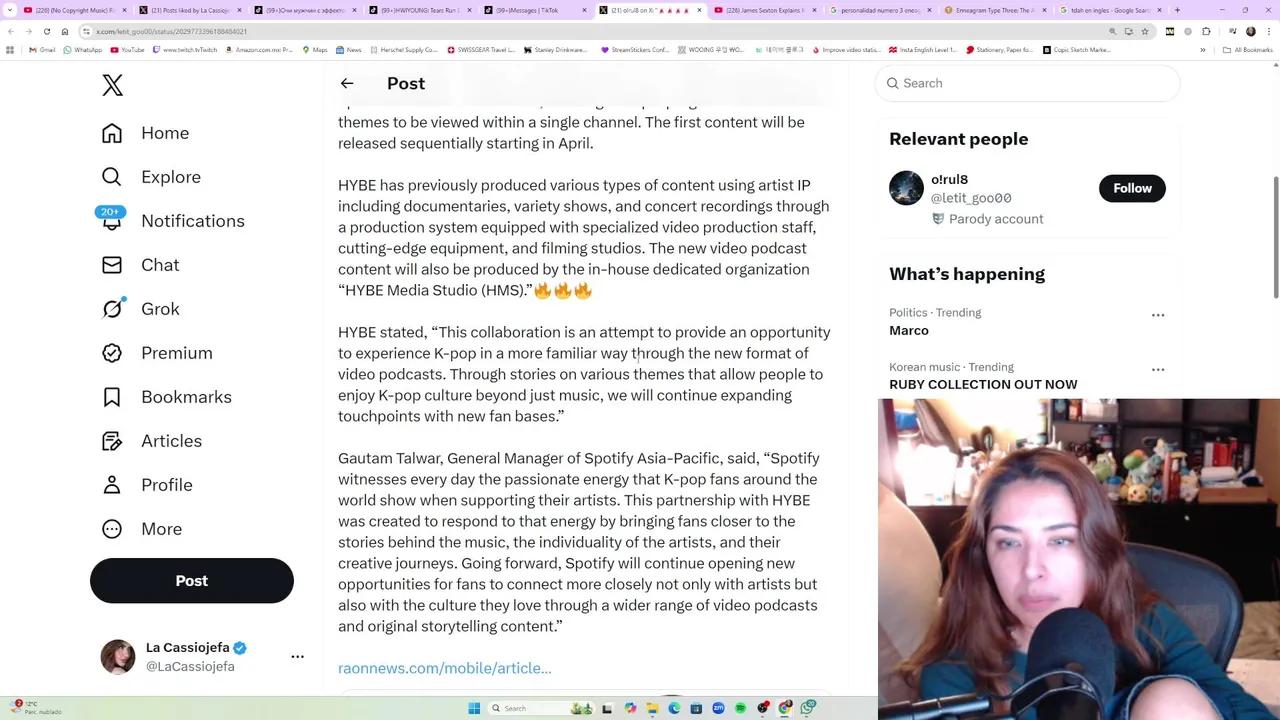
Task: Click Chrome icon in taskbar
Action: click(x=785, y=708)
